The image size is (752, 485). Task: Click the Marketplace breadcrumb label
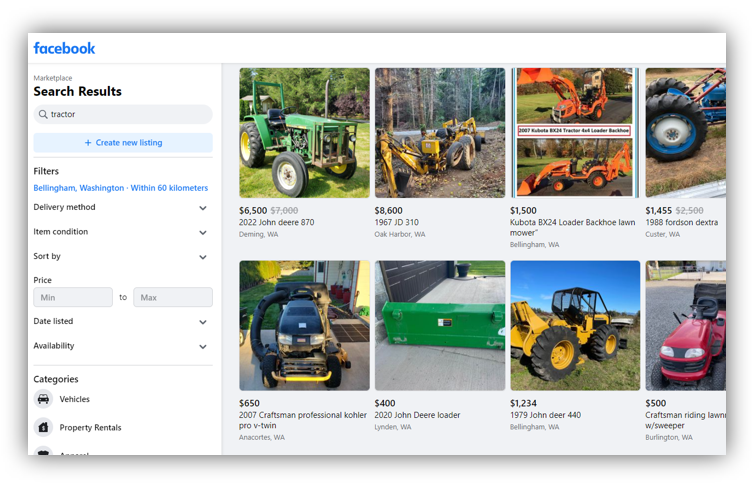coord(53,78)
